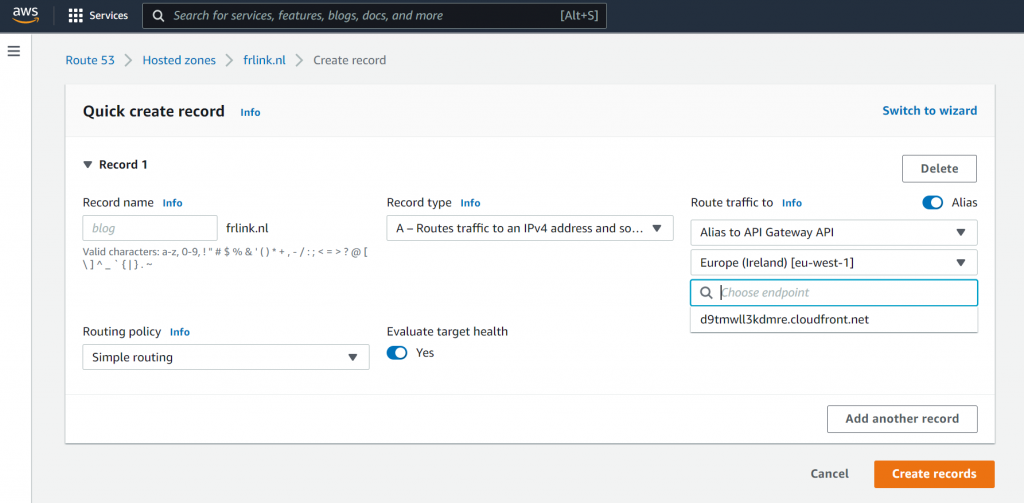
Task: Open the Alias to API Gateway API dropdown
Action: (833, 233)
